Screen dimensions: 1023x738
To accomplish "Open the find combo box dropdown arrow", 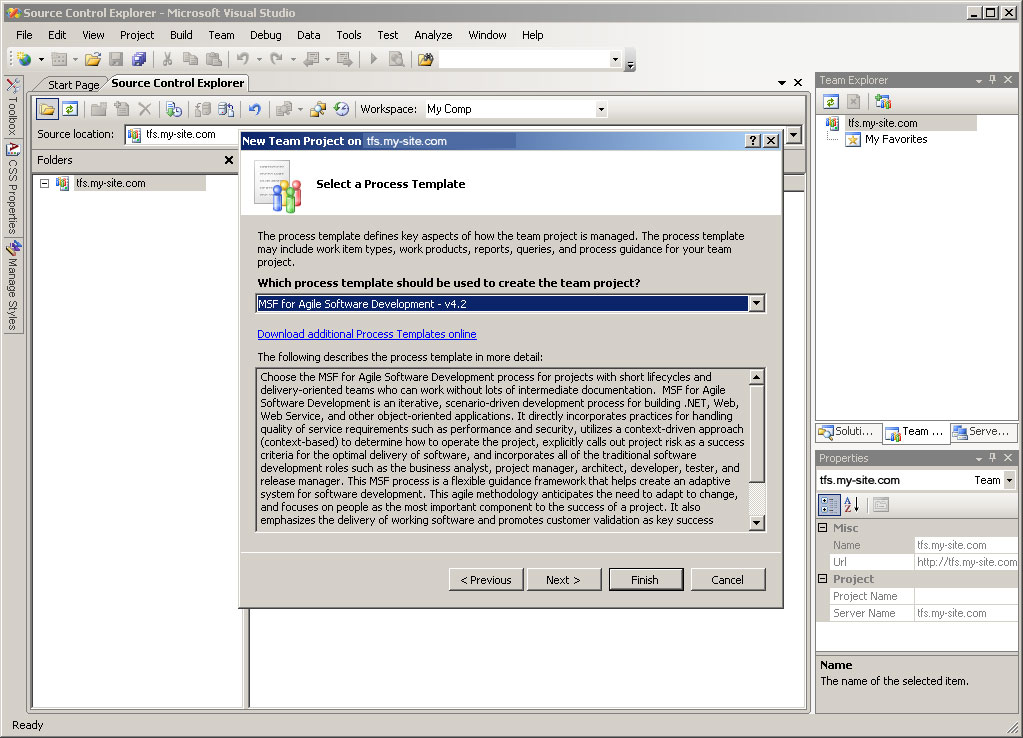I will [615, 59].
